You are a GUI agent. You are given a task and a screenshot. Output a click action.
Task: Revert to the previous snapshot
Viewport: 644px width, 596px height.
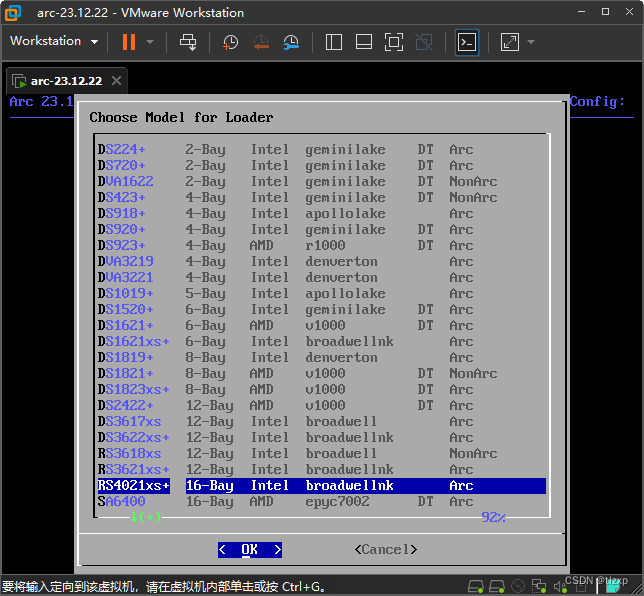click(x=260, y=42)
